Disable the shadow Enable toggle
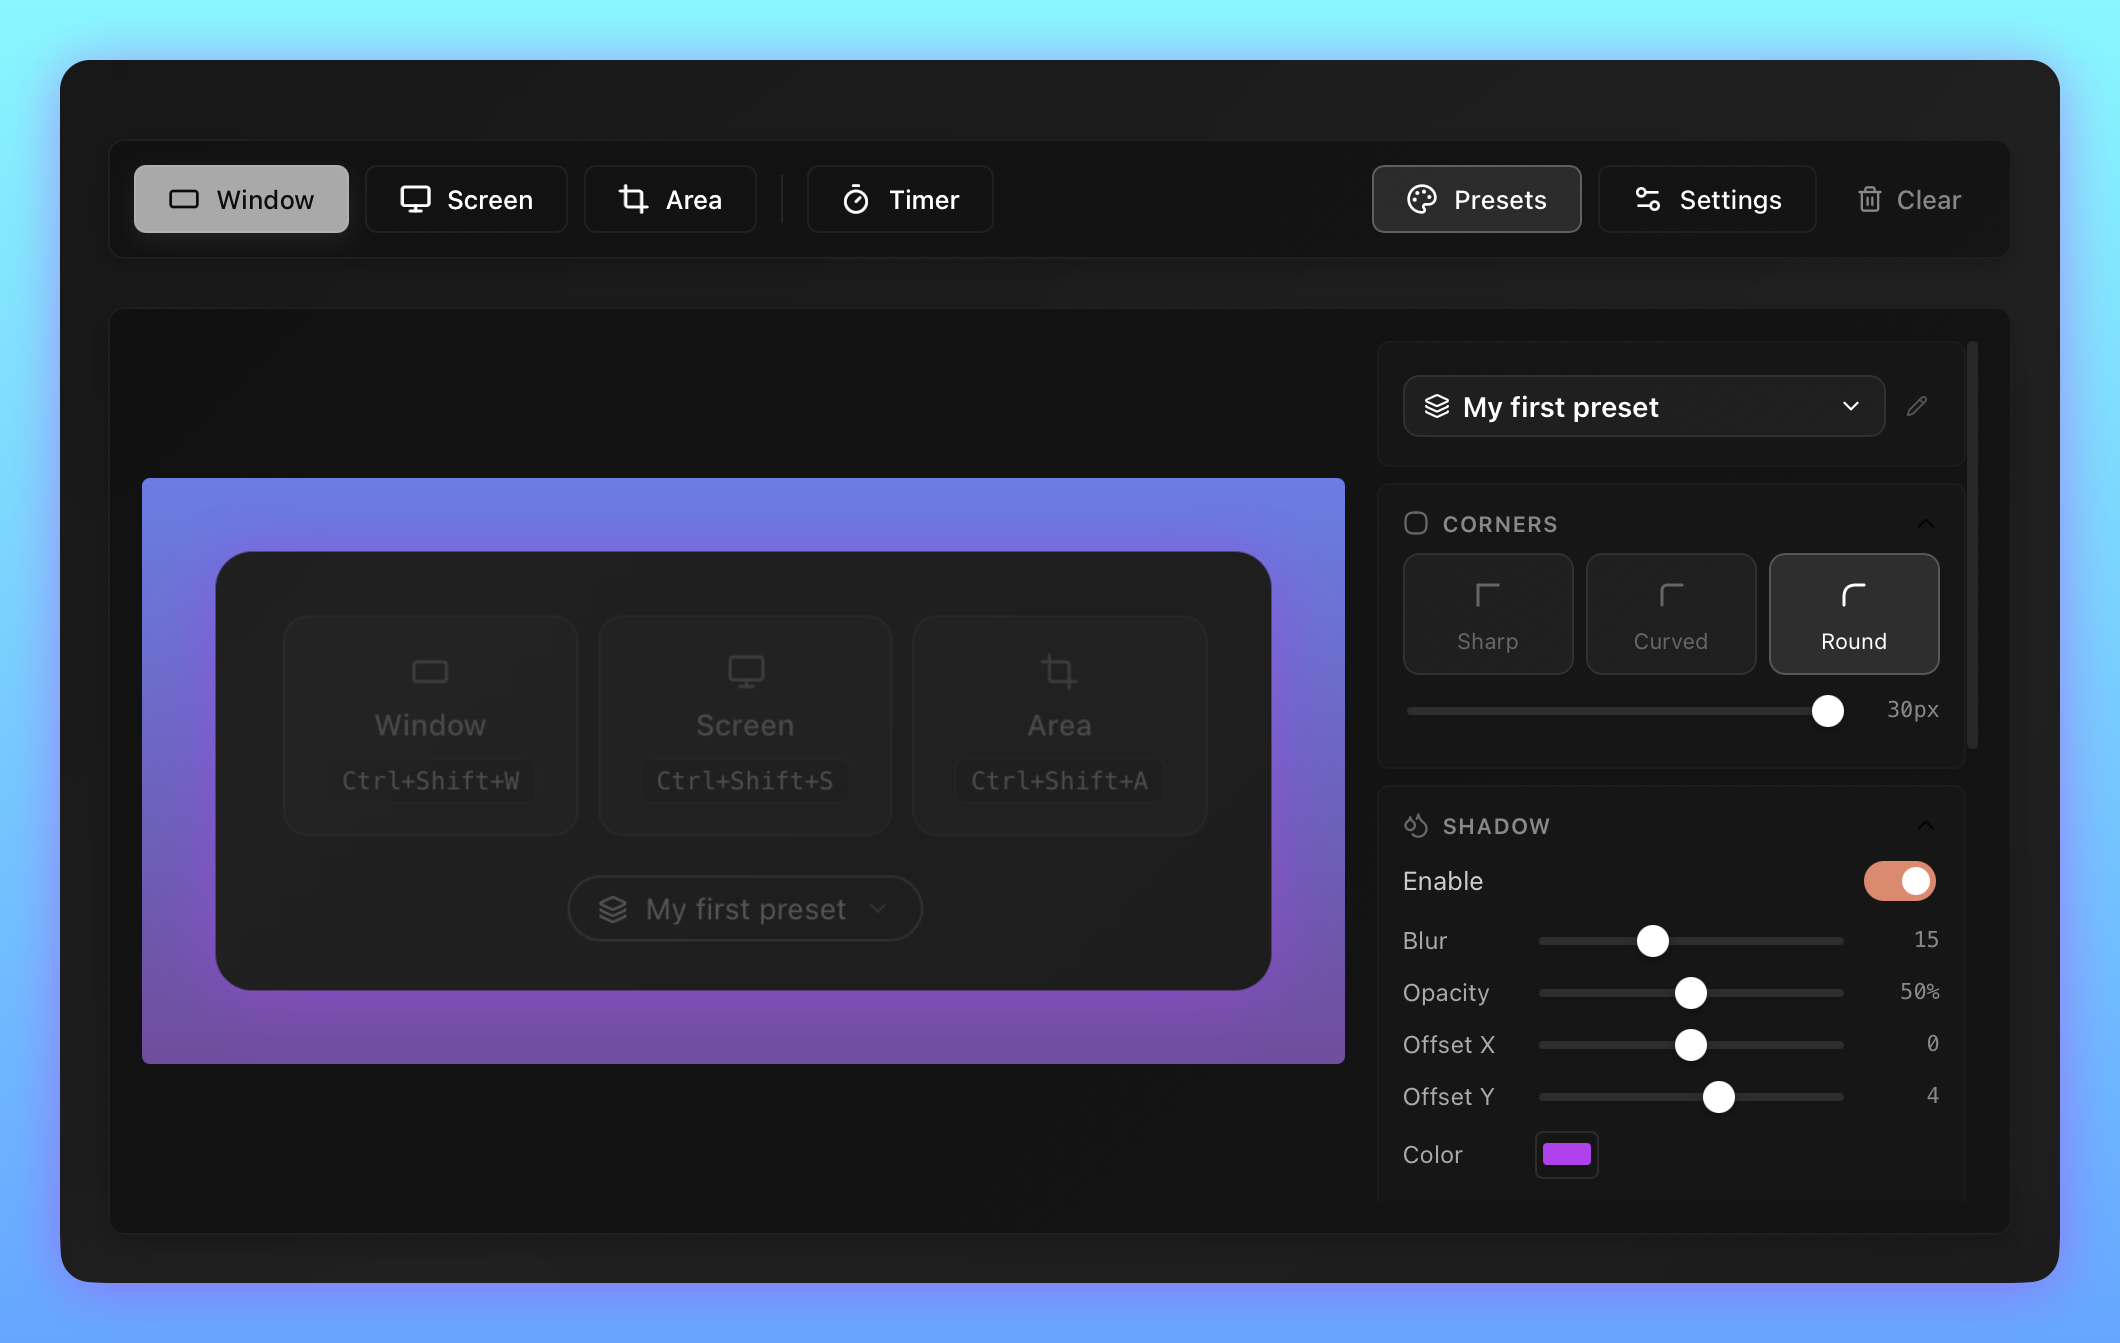 [x=1899, y=881]
